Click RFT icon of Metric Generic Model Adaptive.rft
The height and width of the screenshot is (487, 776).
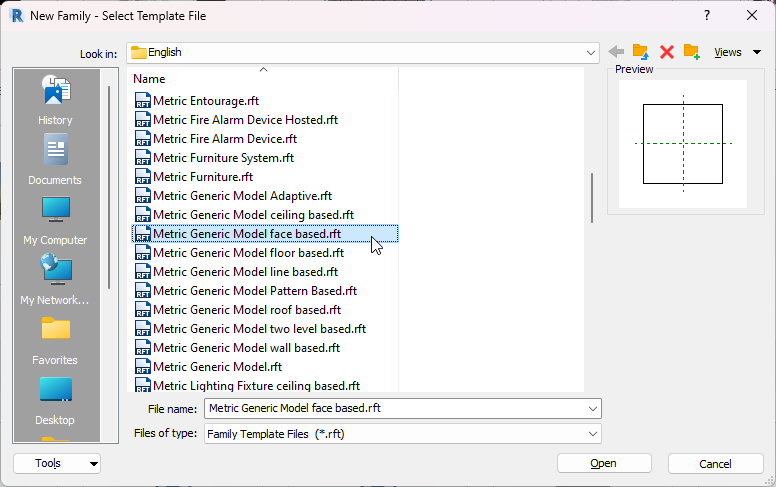pyautogui.click(x=143, y=195)
